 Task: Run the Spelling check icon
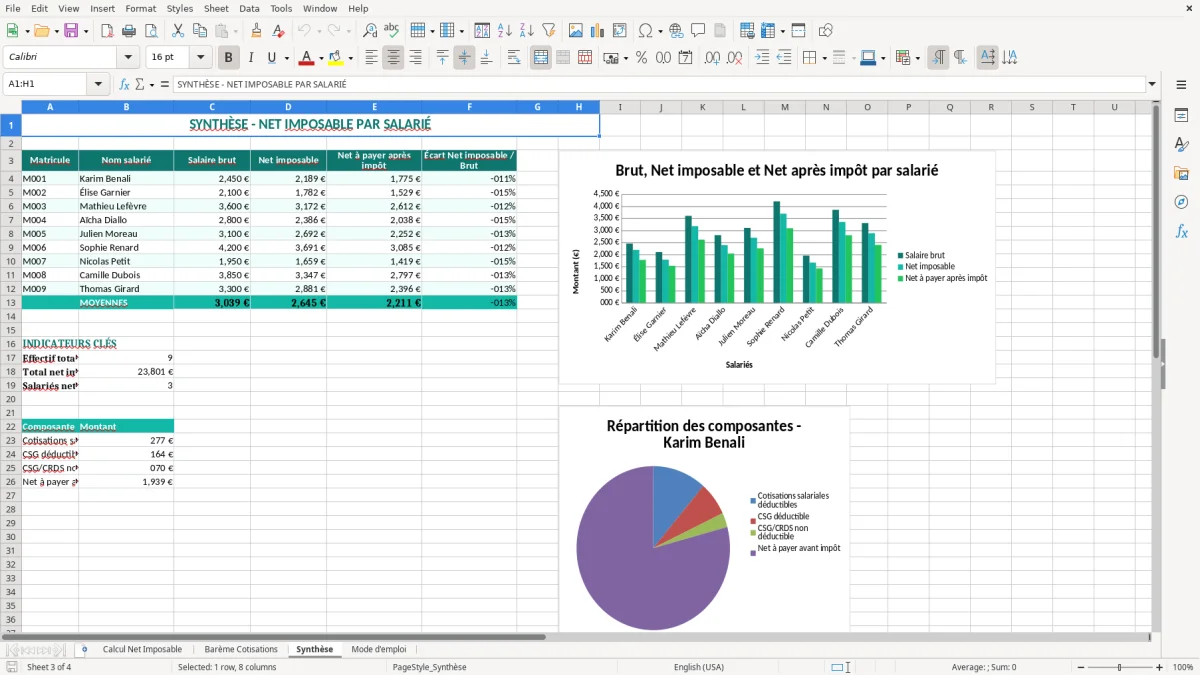coord(392,31)
